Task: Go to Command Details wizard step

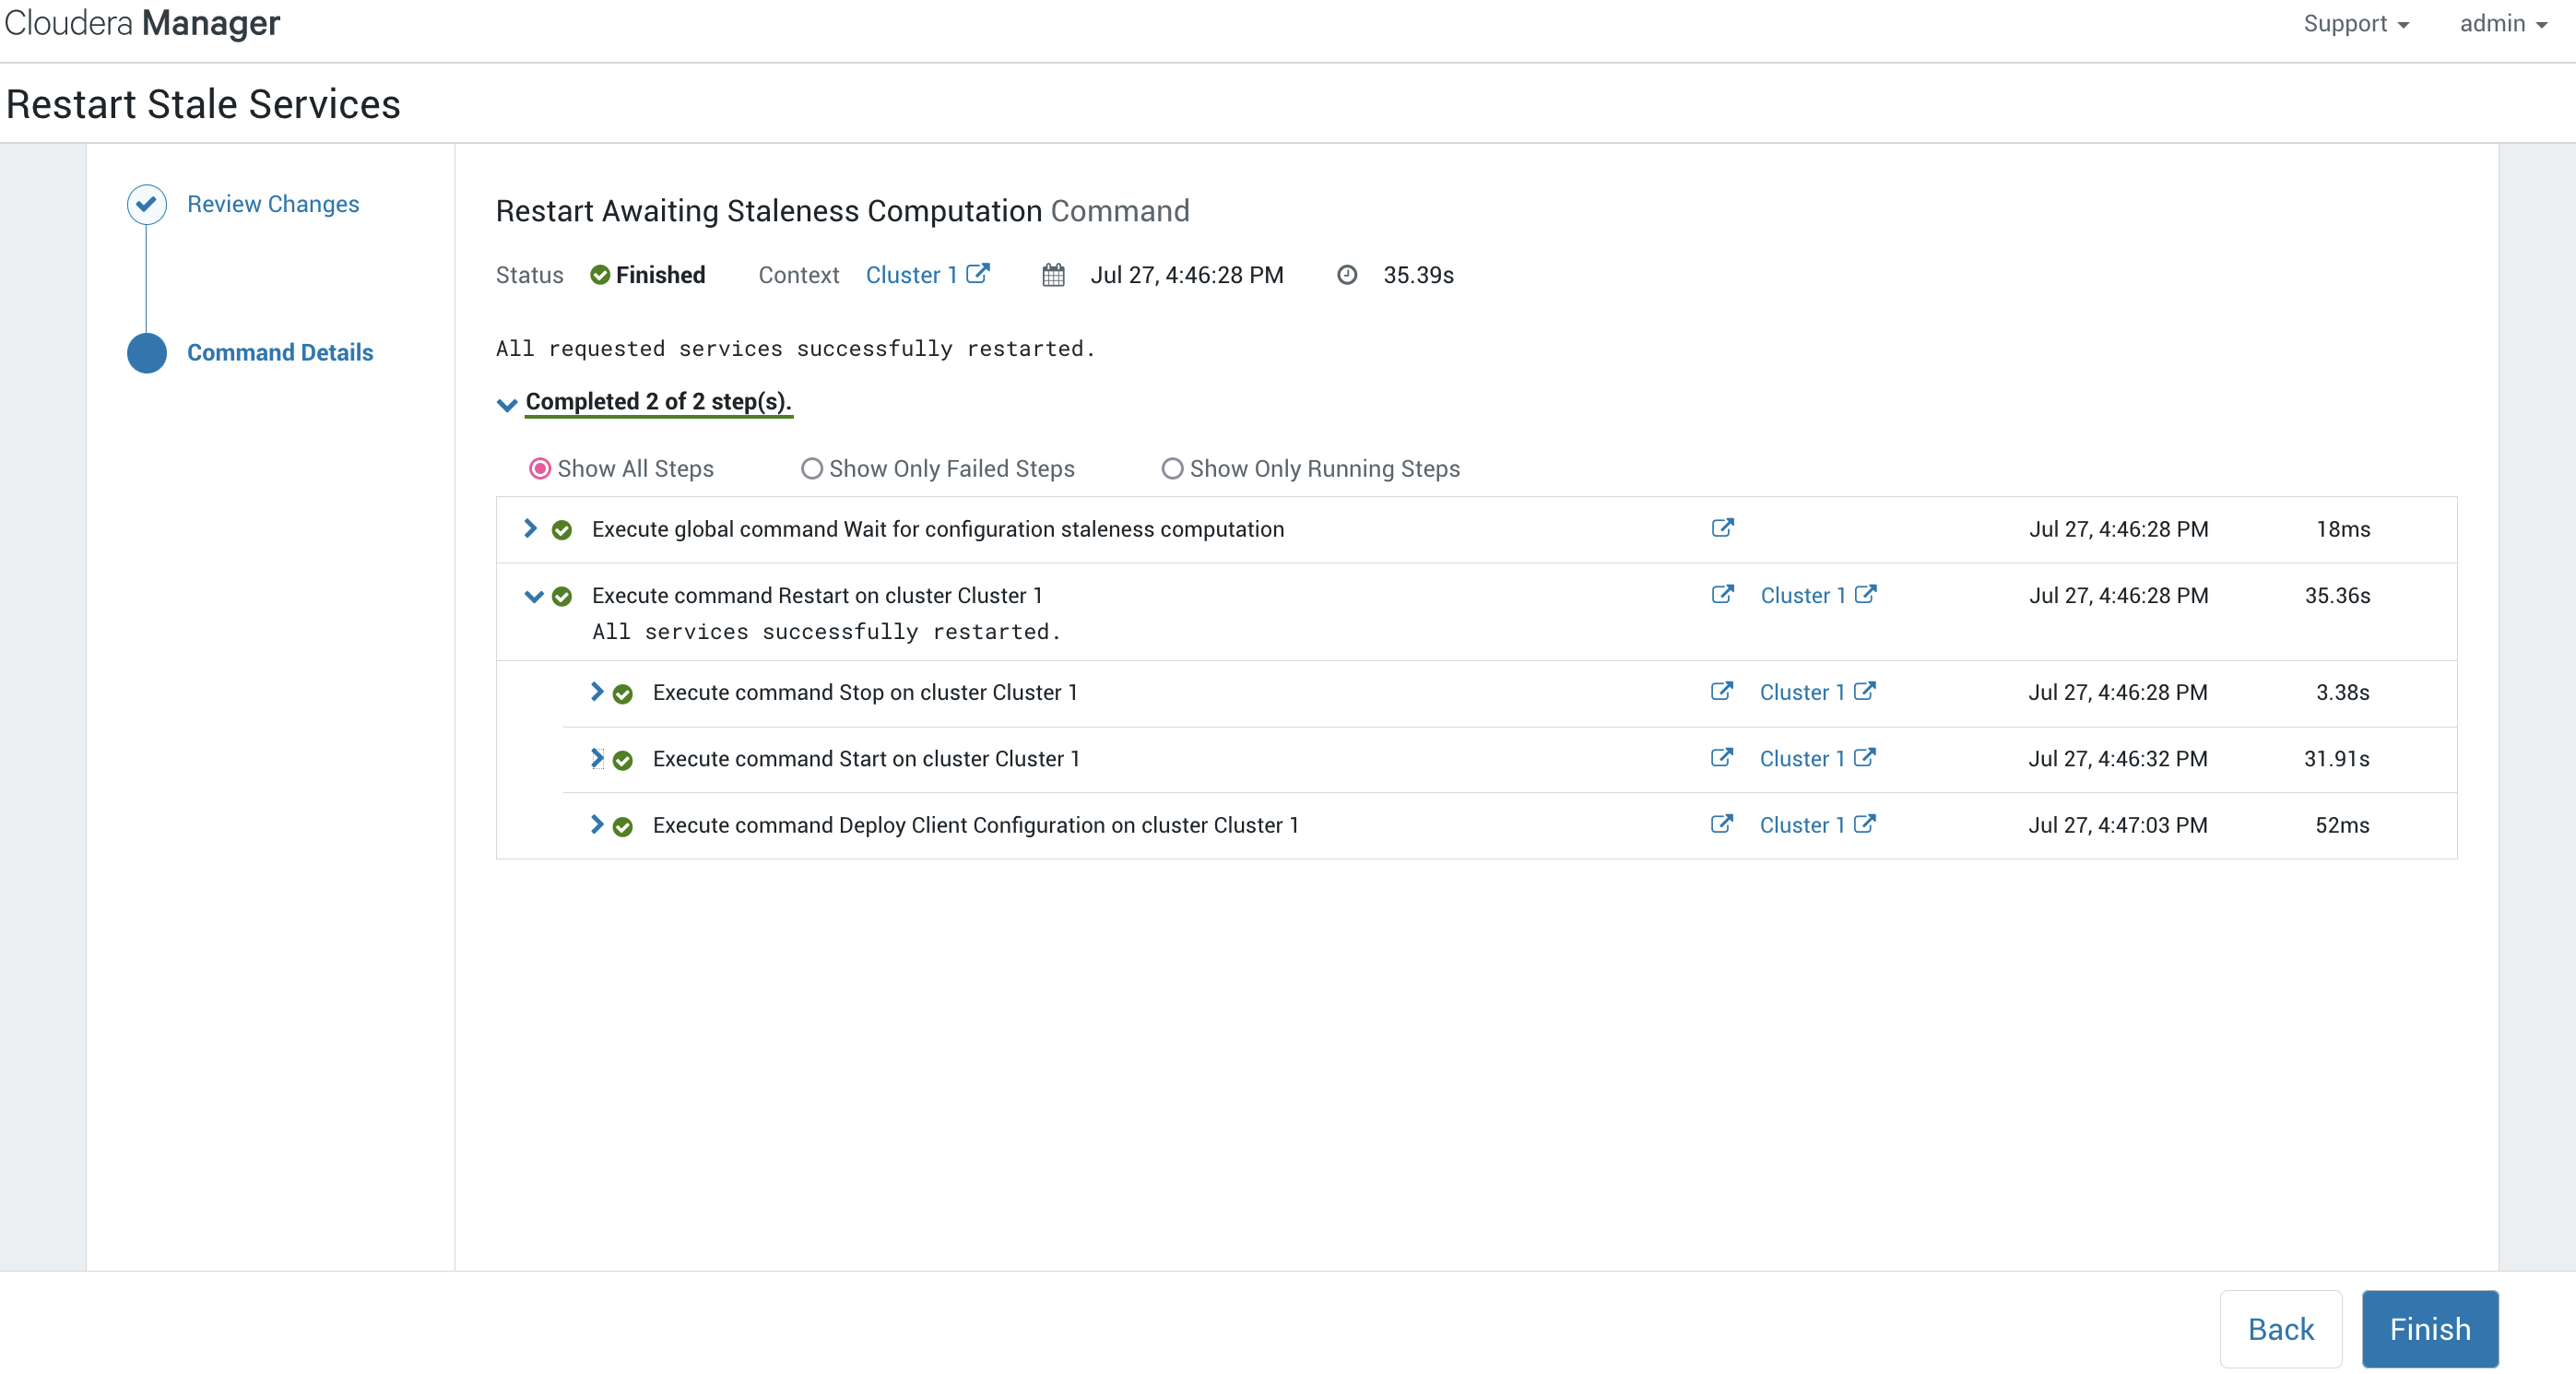Action: (x=280, y=353)
